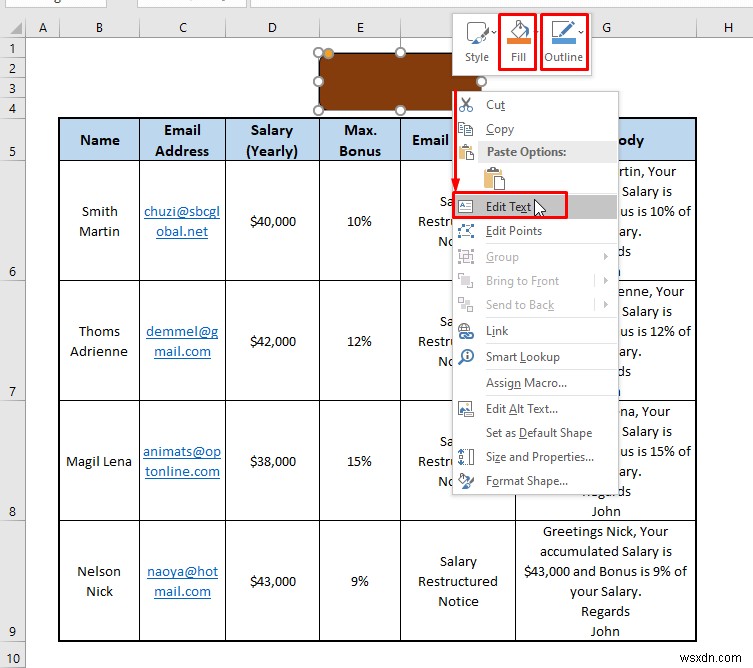This screenshot has height=668, width=753.
Task: Open the Style shape gallery button
Action: pos(476,42)
